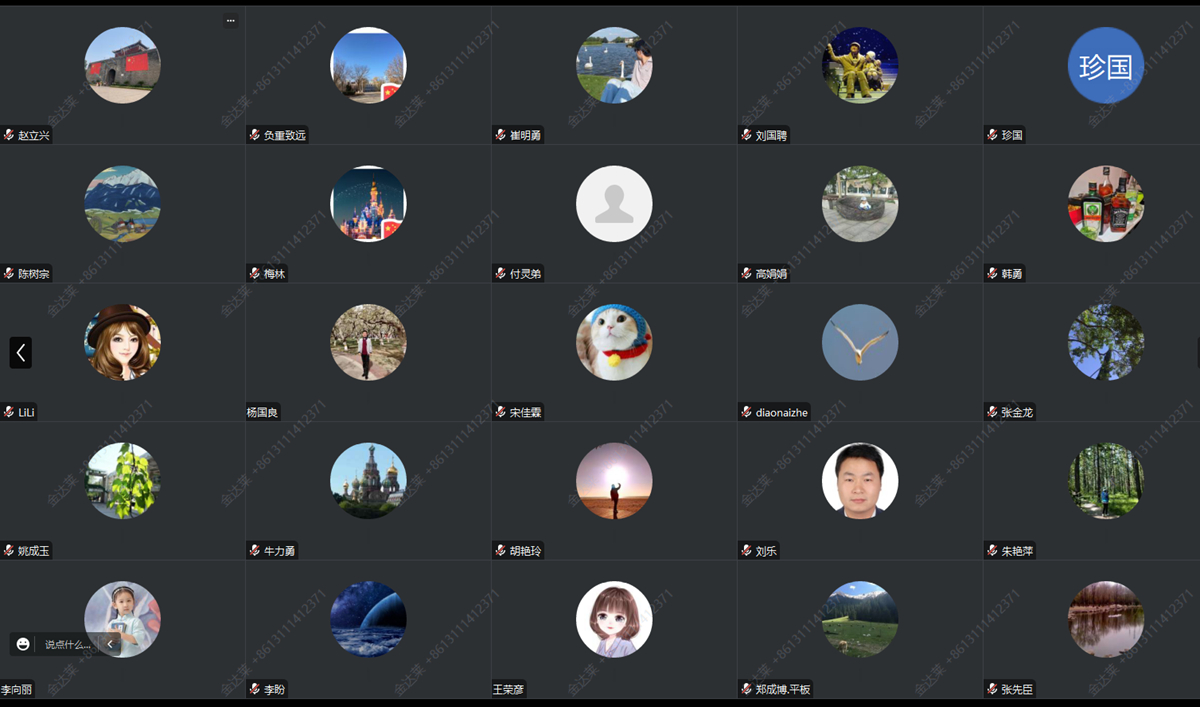
Task: Click the muted microphone icon next to 张先臣
Action: pos(992,689)
